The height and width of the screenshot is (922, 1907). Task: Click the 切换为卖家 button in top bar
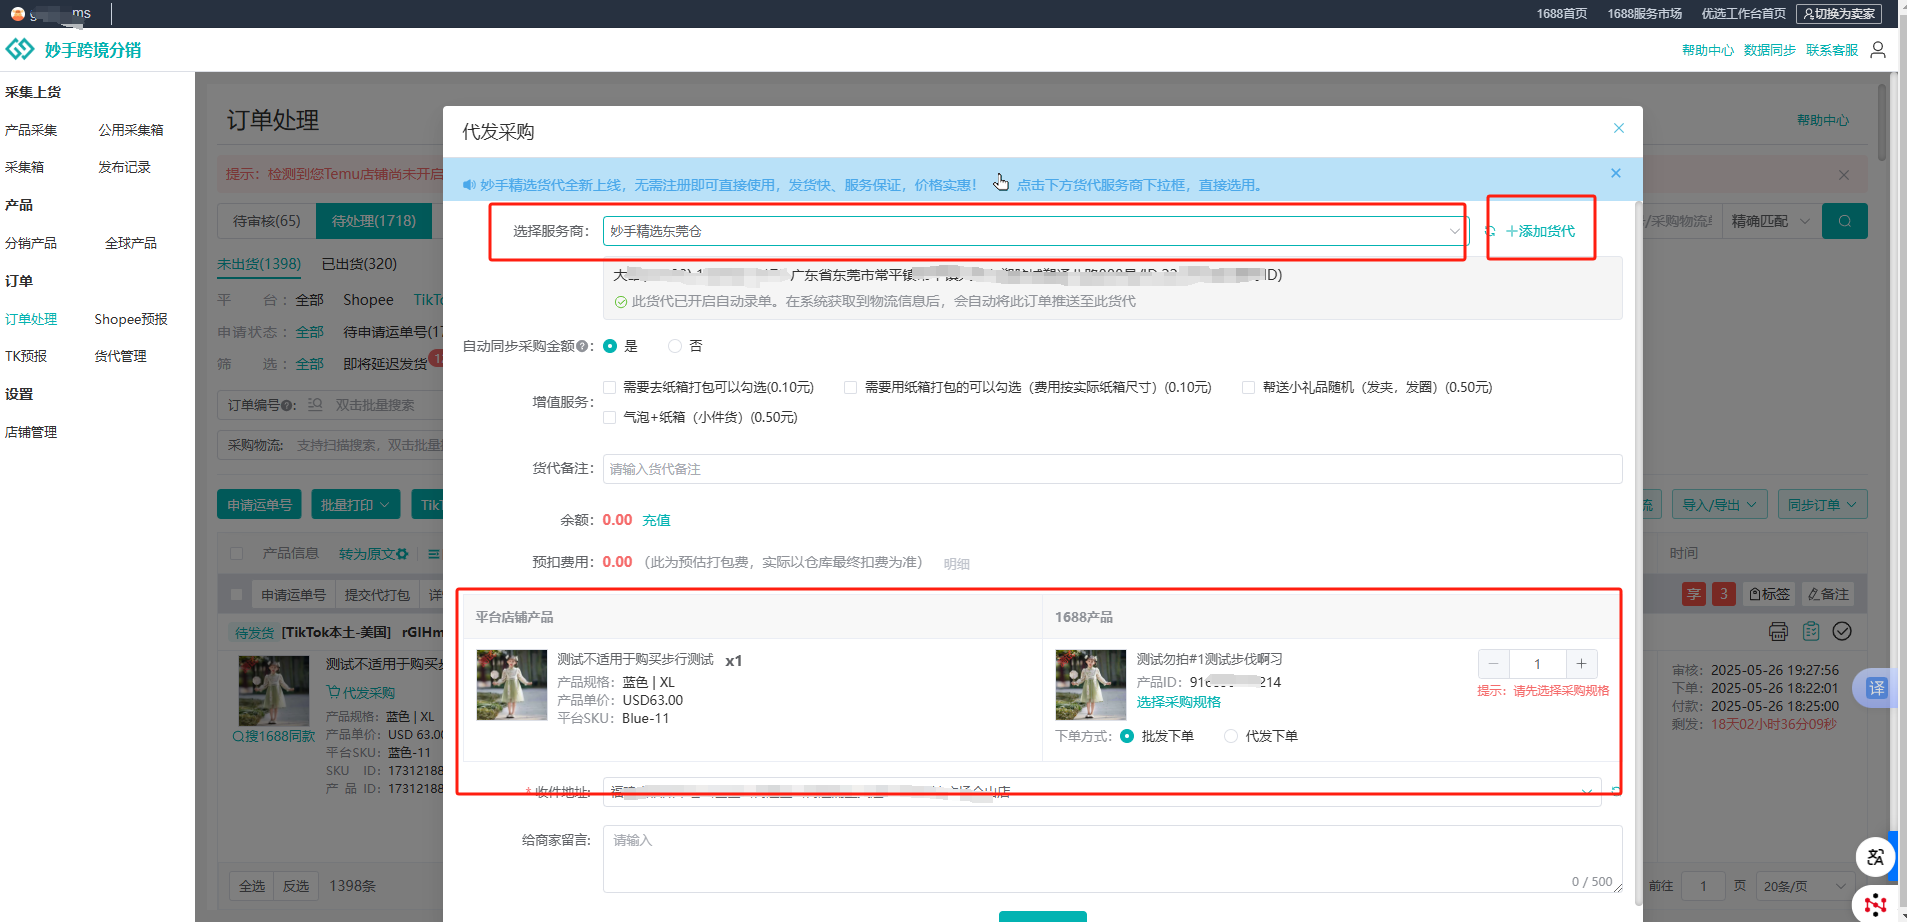1839,14
